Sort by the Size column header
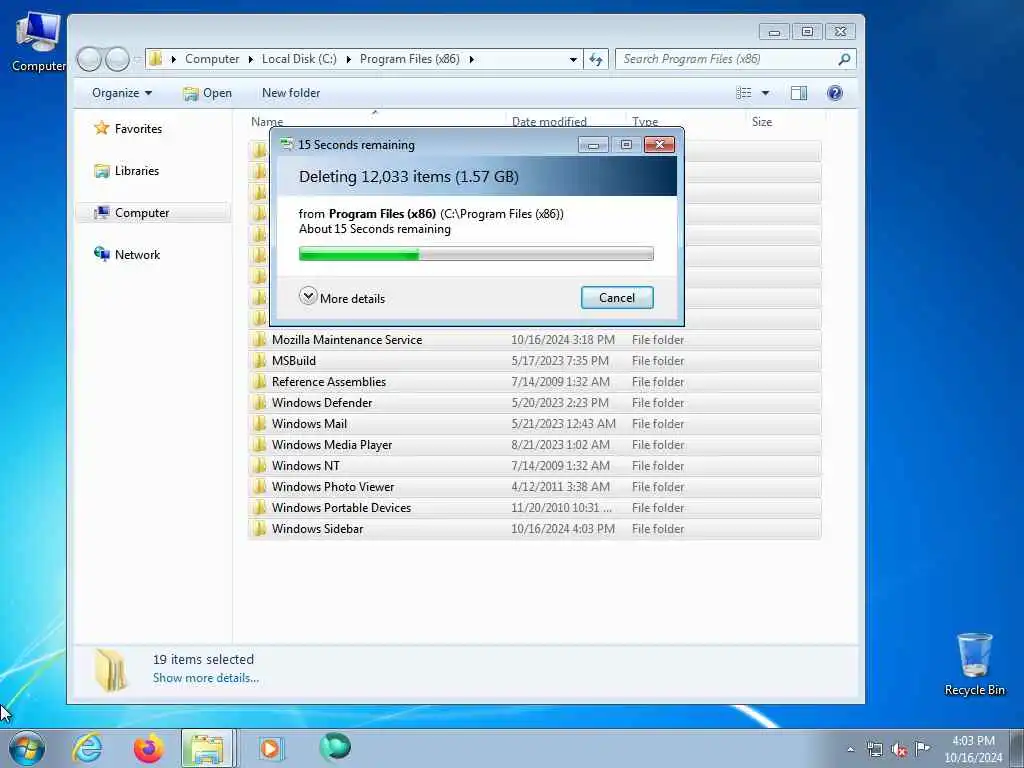 pos(761,121)
